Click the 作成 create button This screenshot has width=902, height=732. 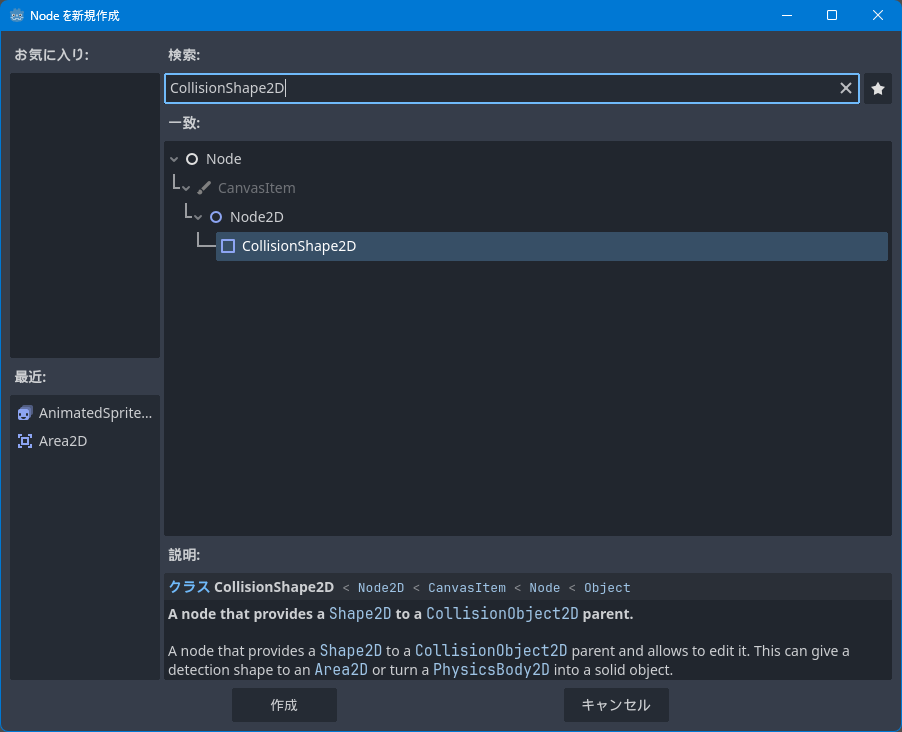tap(284, 705)
